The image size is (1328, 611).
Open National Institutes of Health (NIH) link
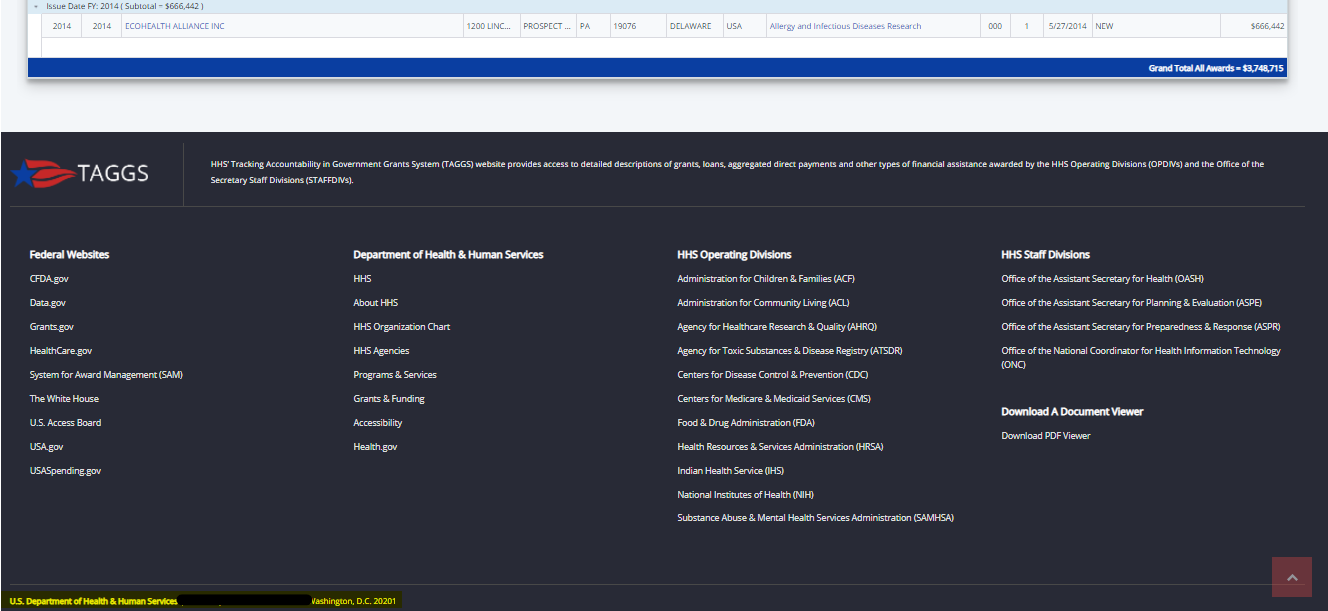746,495
